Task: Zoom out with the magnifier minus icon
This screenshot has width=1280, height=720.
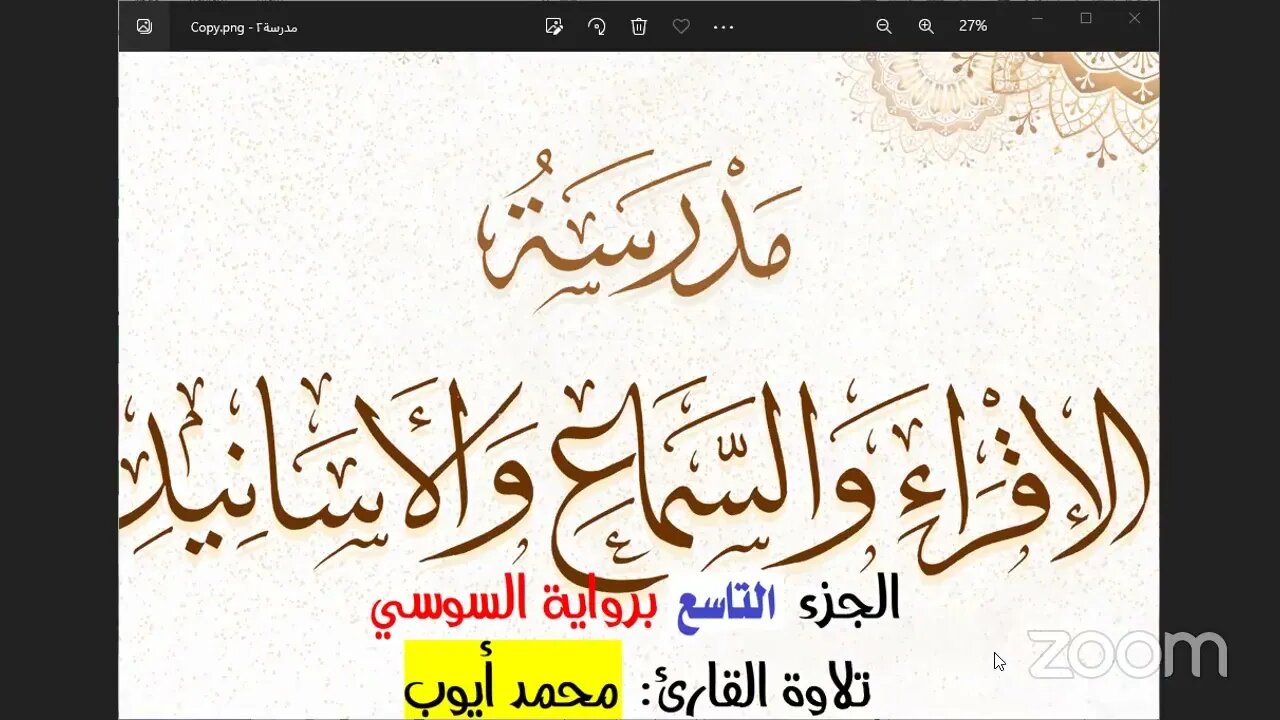Action: click(x=884, y=27)
